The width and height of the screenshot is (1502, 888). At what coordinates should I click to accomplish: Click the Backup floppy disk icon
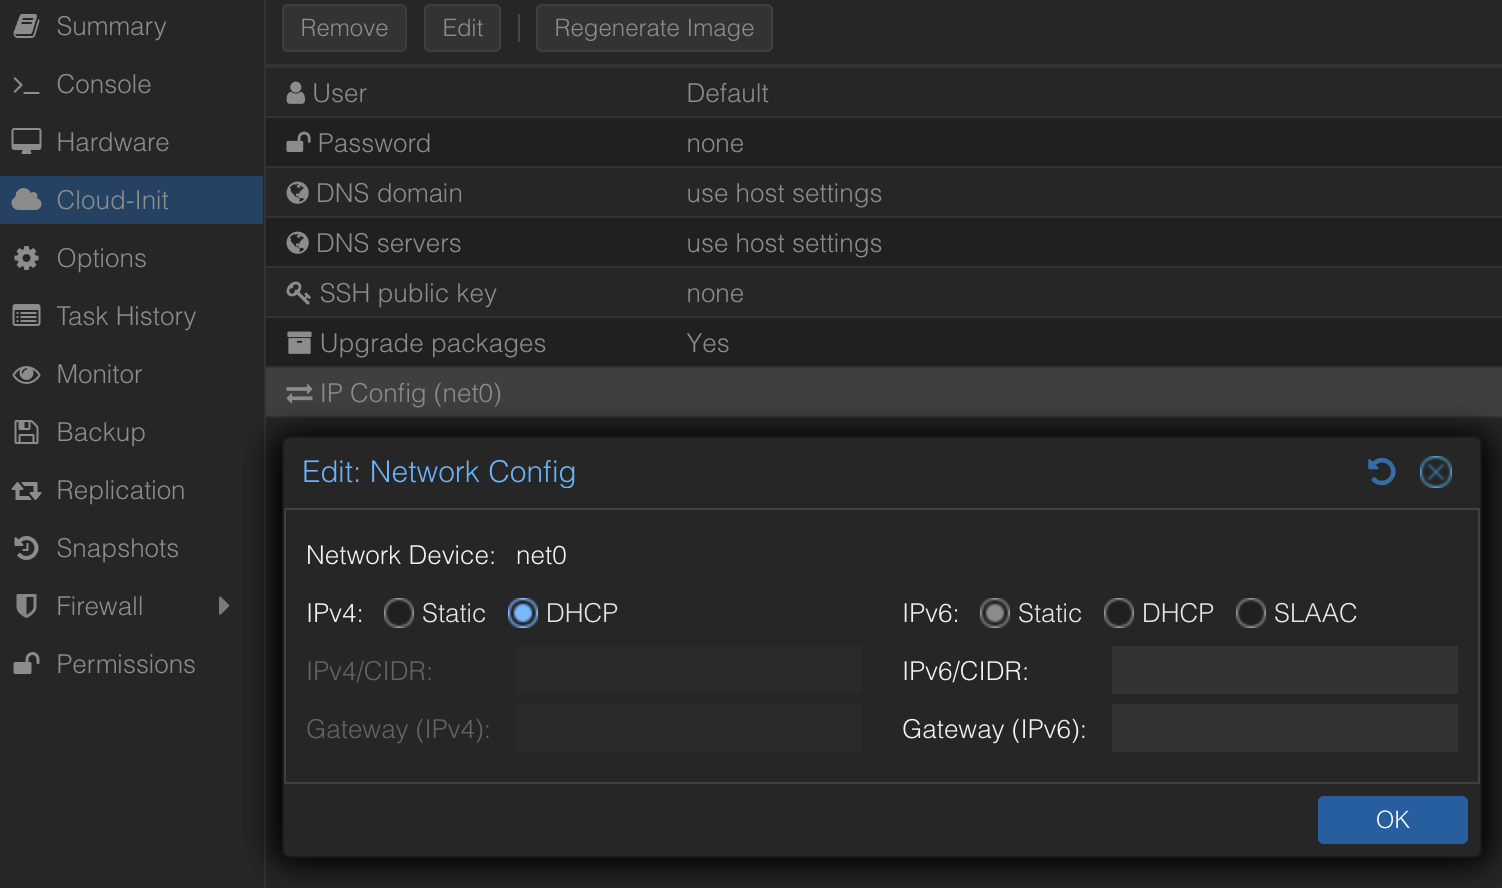27,432
